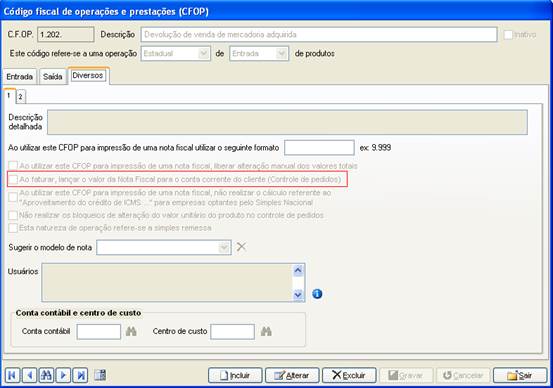The height and width of the screenshot is (388, 553).
Task: Click 'Conta contábil e centro de custo' heading
Action: (78, 313)
